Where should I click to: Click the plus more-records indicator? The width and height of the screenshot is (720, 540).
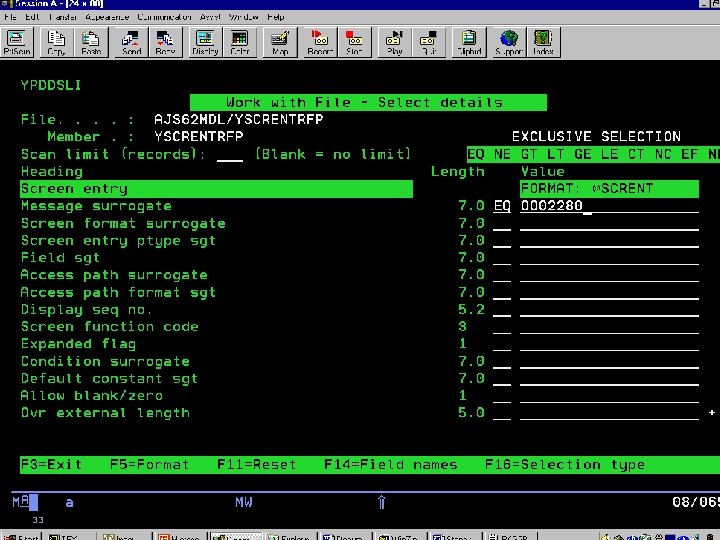(x=712, y=412)
